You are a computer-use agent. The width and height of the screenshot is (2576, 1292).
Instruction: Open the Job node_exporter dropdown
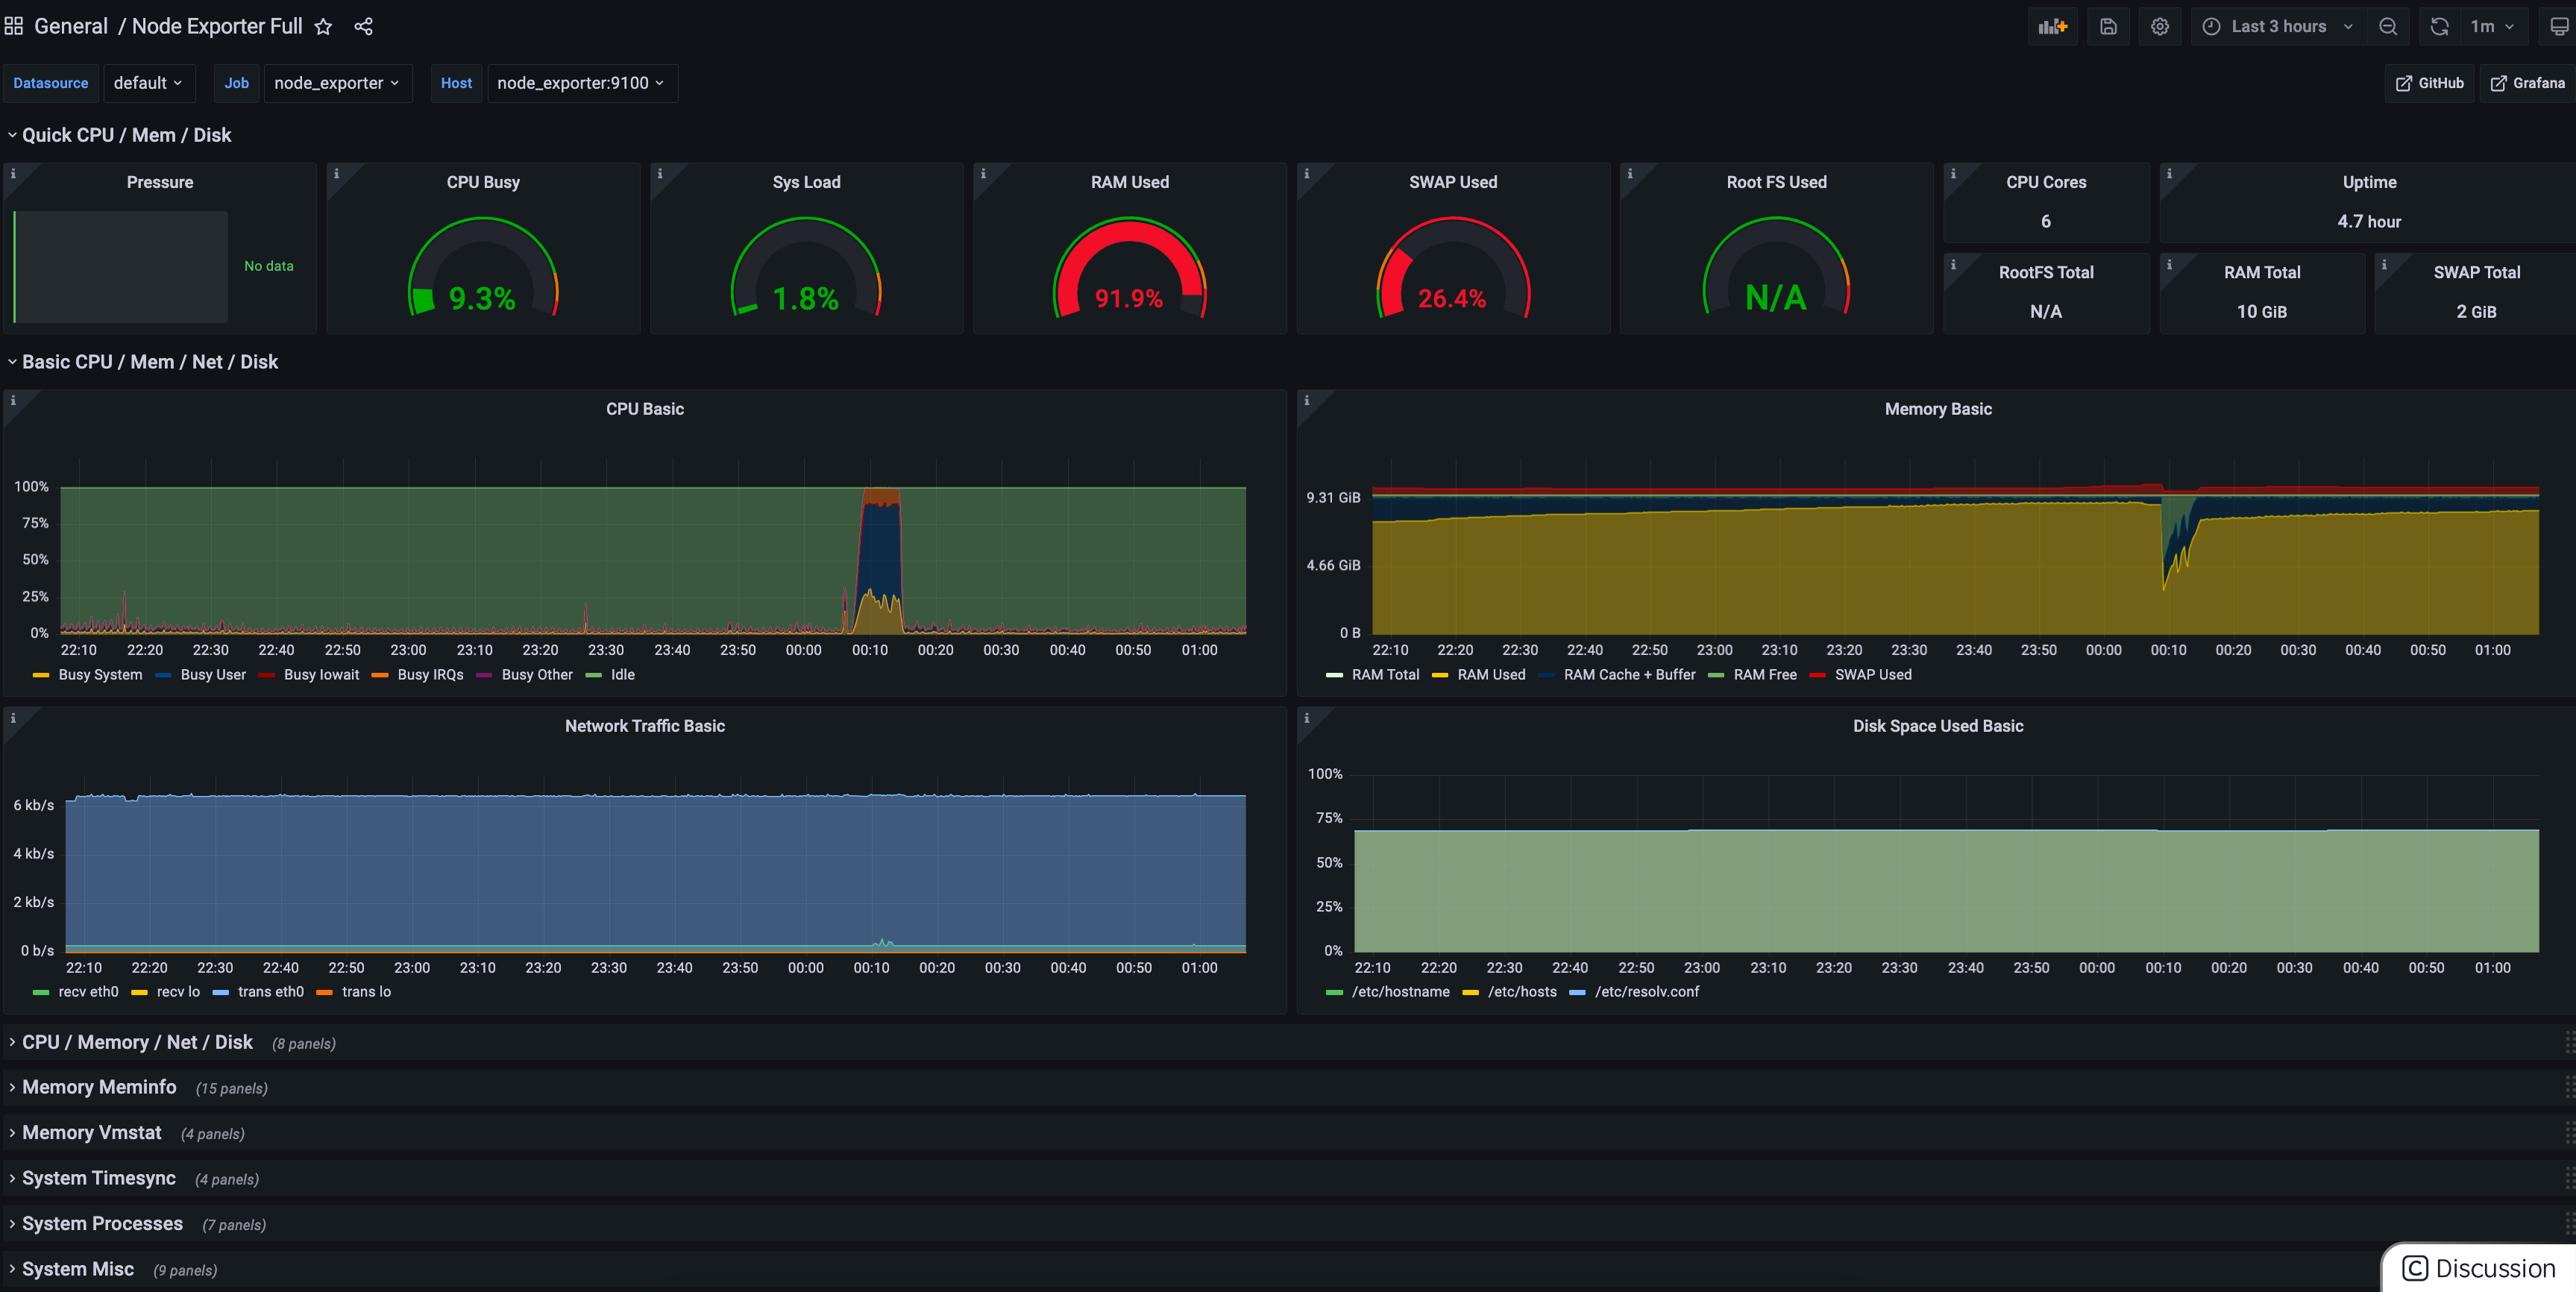pyautogui.click(x=337, y=83)
